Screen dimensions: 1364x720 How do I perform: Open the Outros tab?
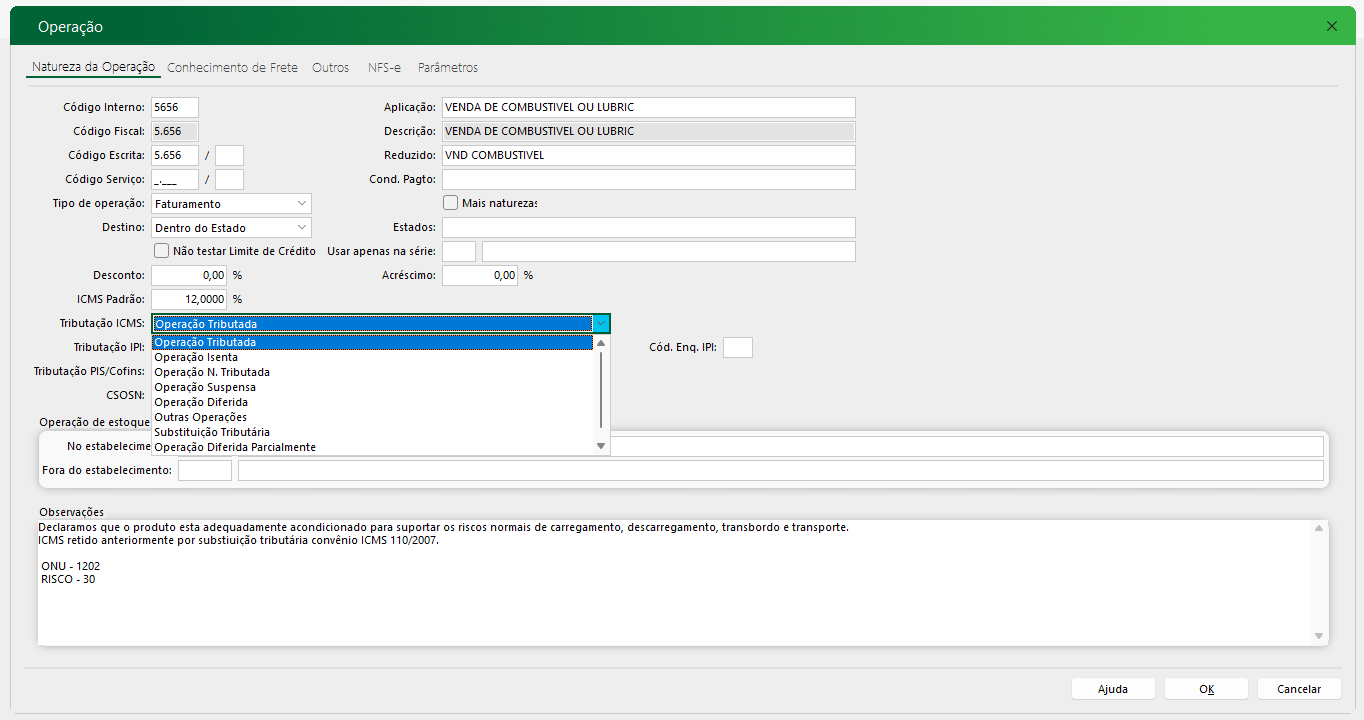click(x=331, y=68)
